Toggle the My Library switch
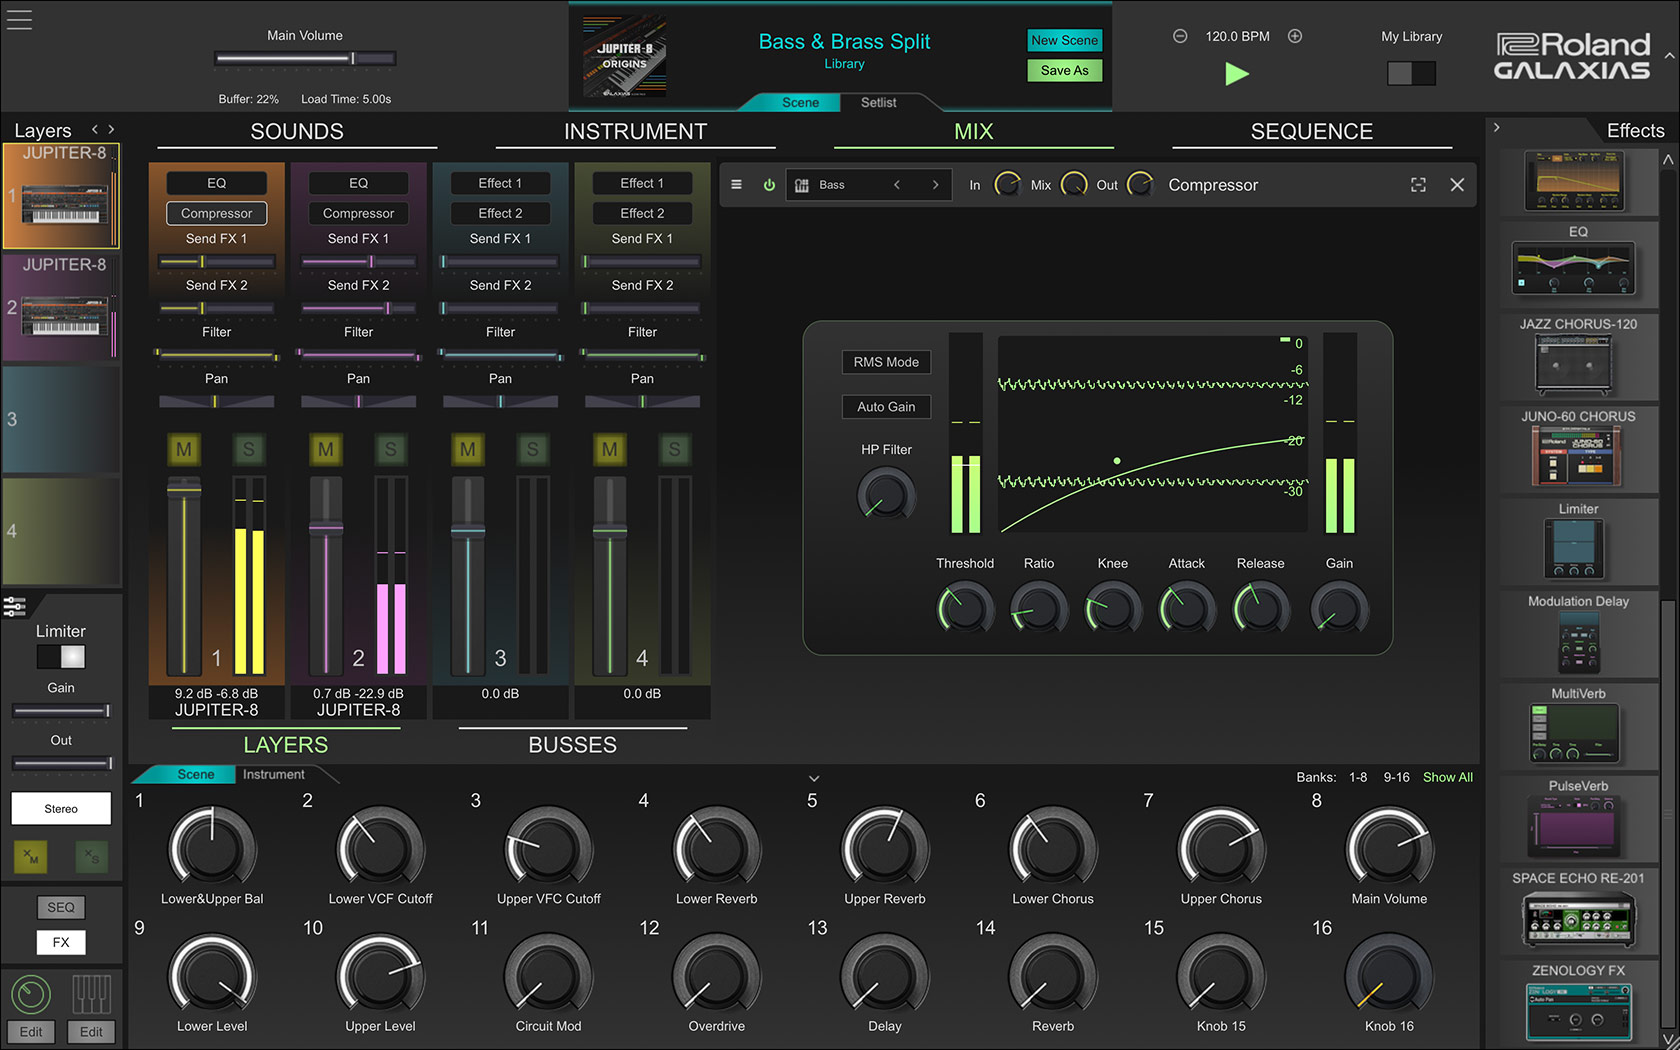 pyautogui.click(x=1411, y=73)
